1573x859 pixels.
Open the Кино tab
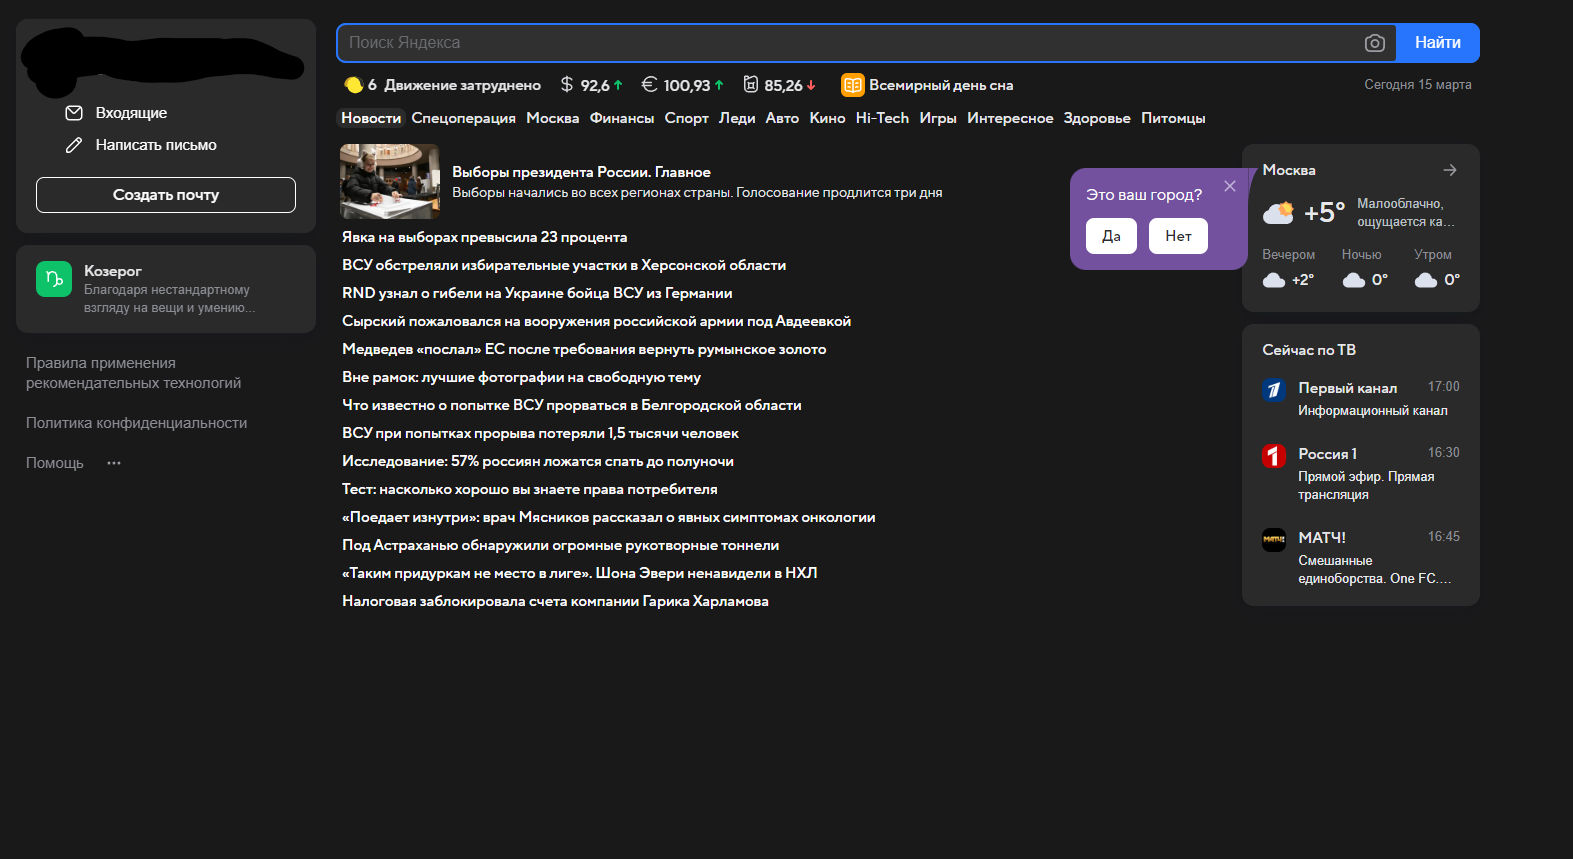click(x=827, y=118)
